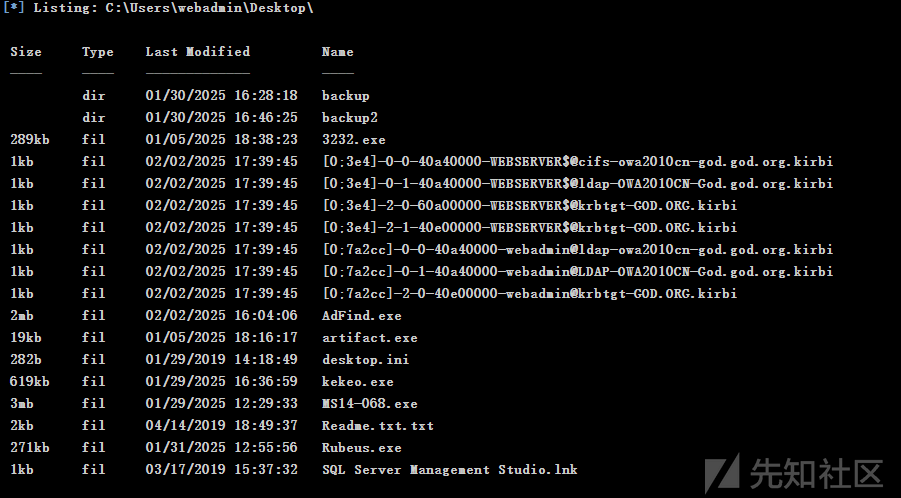Click the AdFind.exe file name
901x498 pixels.
[361, 315]
